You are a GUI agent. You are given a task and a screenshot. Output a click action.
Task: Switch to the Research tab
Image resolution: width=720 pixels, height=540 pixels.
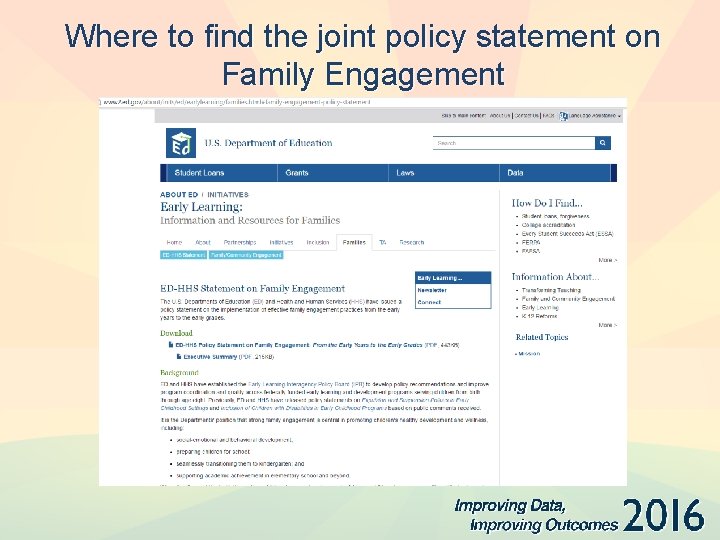[x=411, y=242]
